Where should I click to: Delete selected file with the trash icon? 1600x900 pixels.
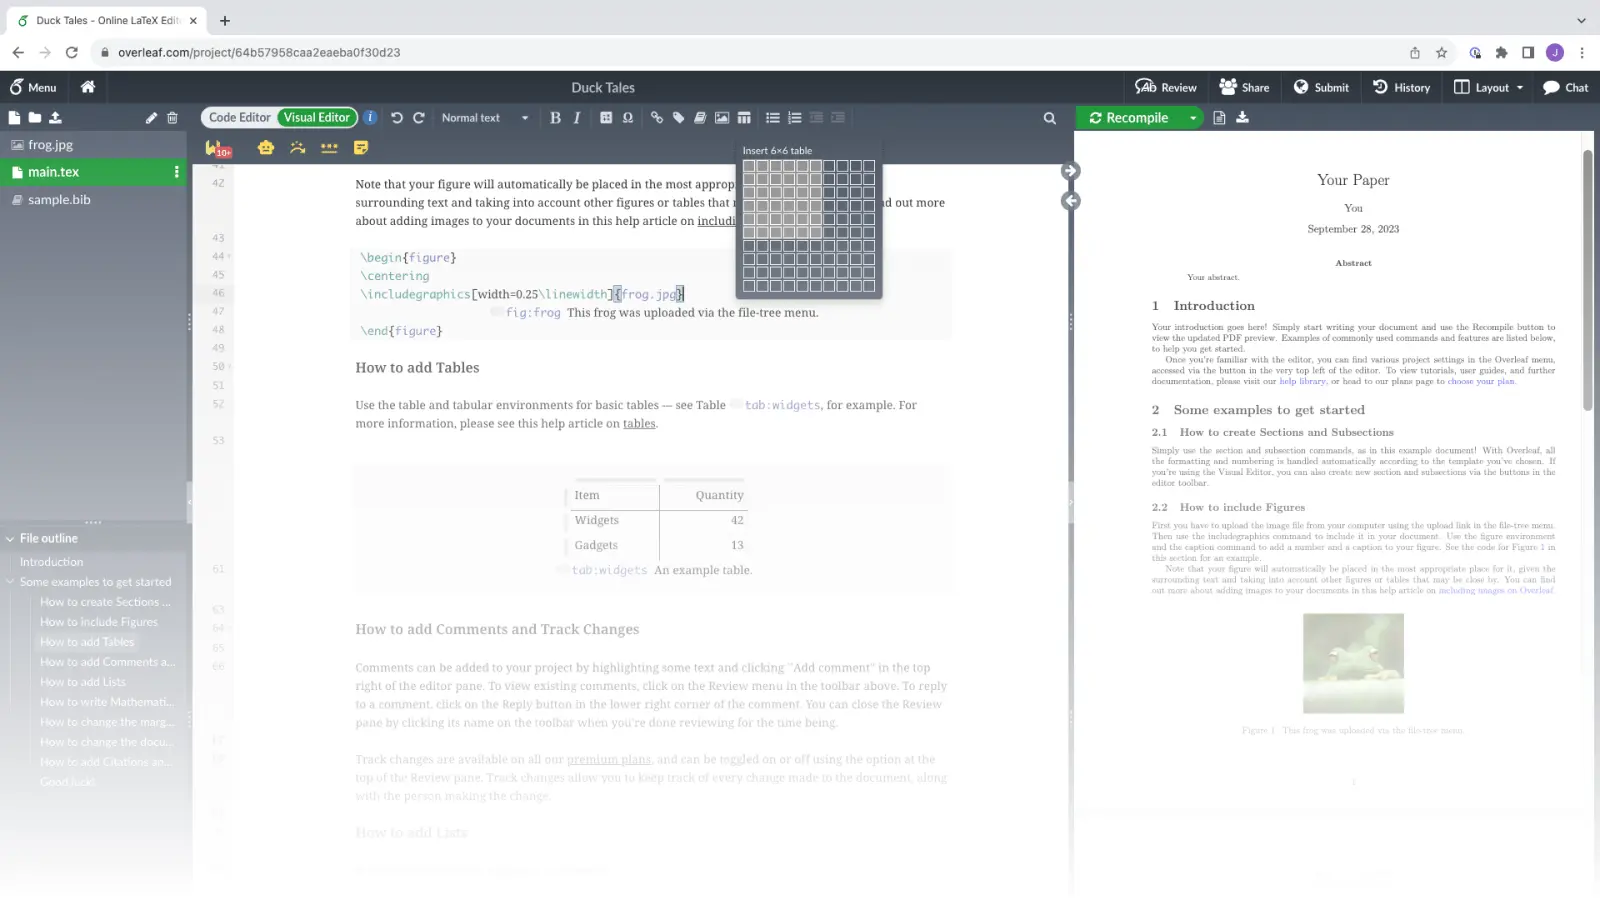click(x=173, y=117)
